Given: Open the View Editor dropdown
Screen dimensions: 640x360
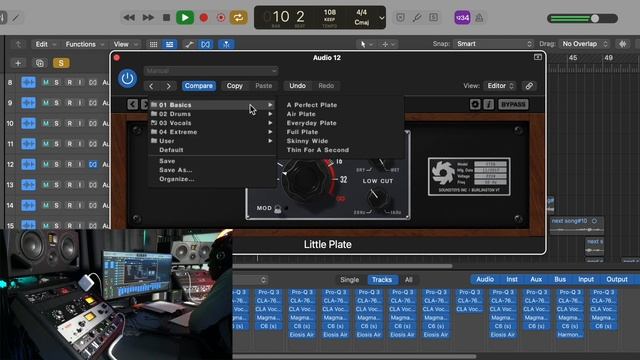Looking at the screenshot, I should (x=500, y=86).
